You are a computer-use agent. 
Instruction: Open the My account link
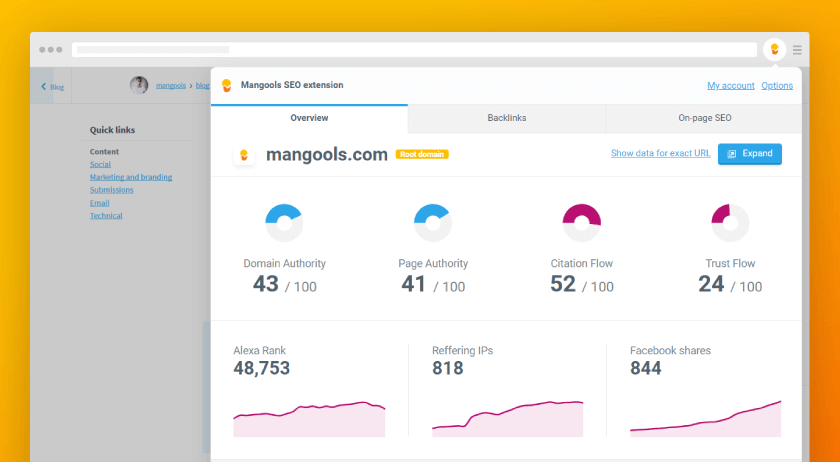730,86
